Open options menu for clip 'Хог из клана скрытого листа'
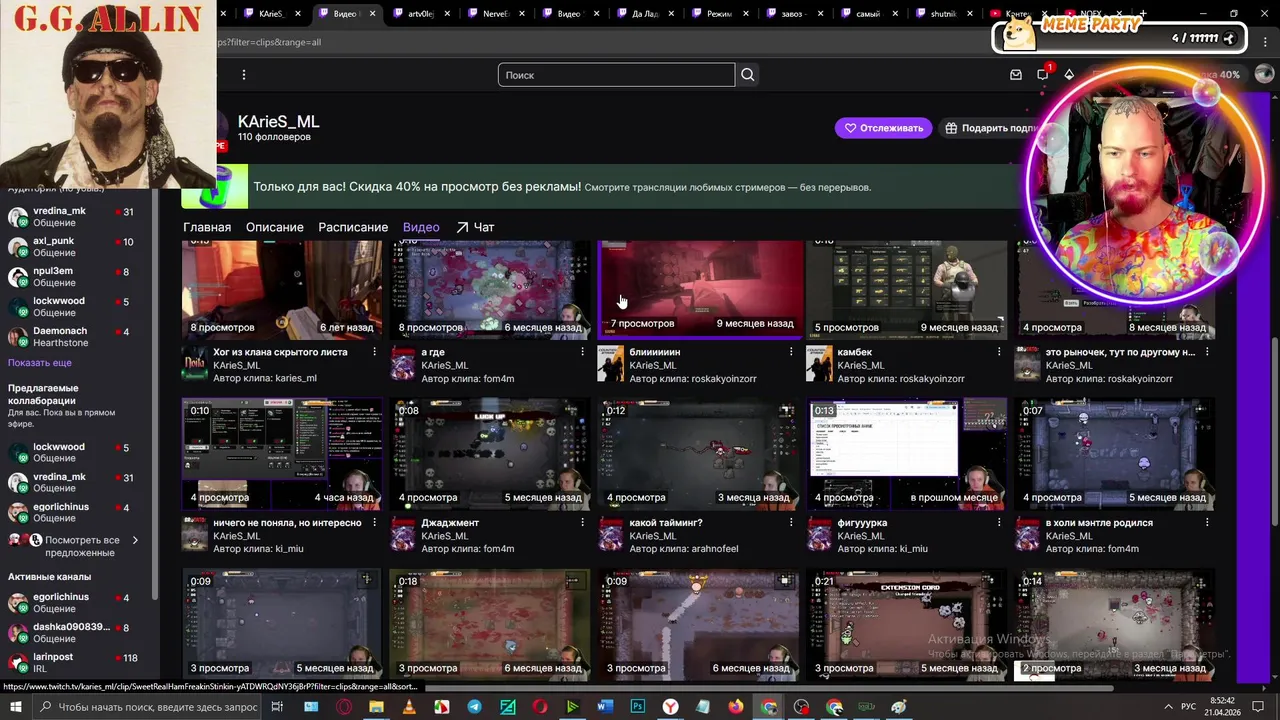The image size is (1280, 720). point(375,352)
